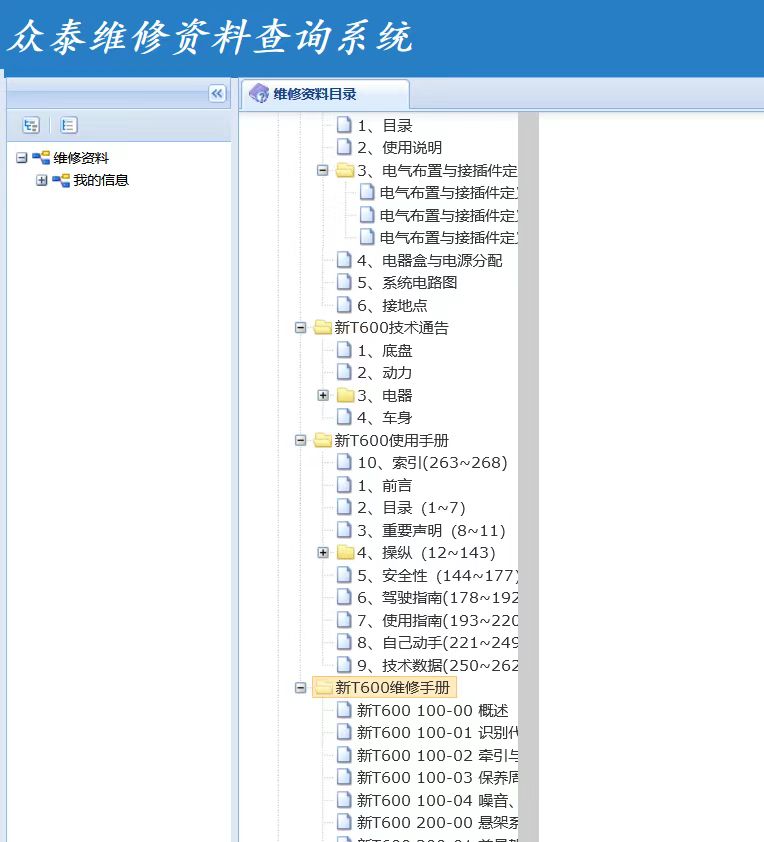This screenshot has height=842, width=764.
Task: Collapse the 维修资料 root node in sidebar
Action: pos(22,158)
